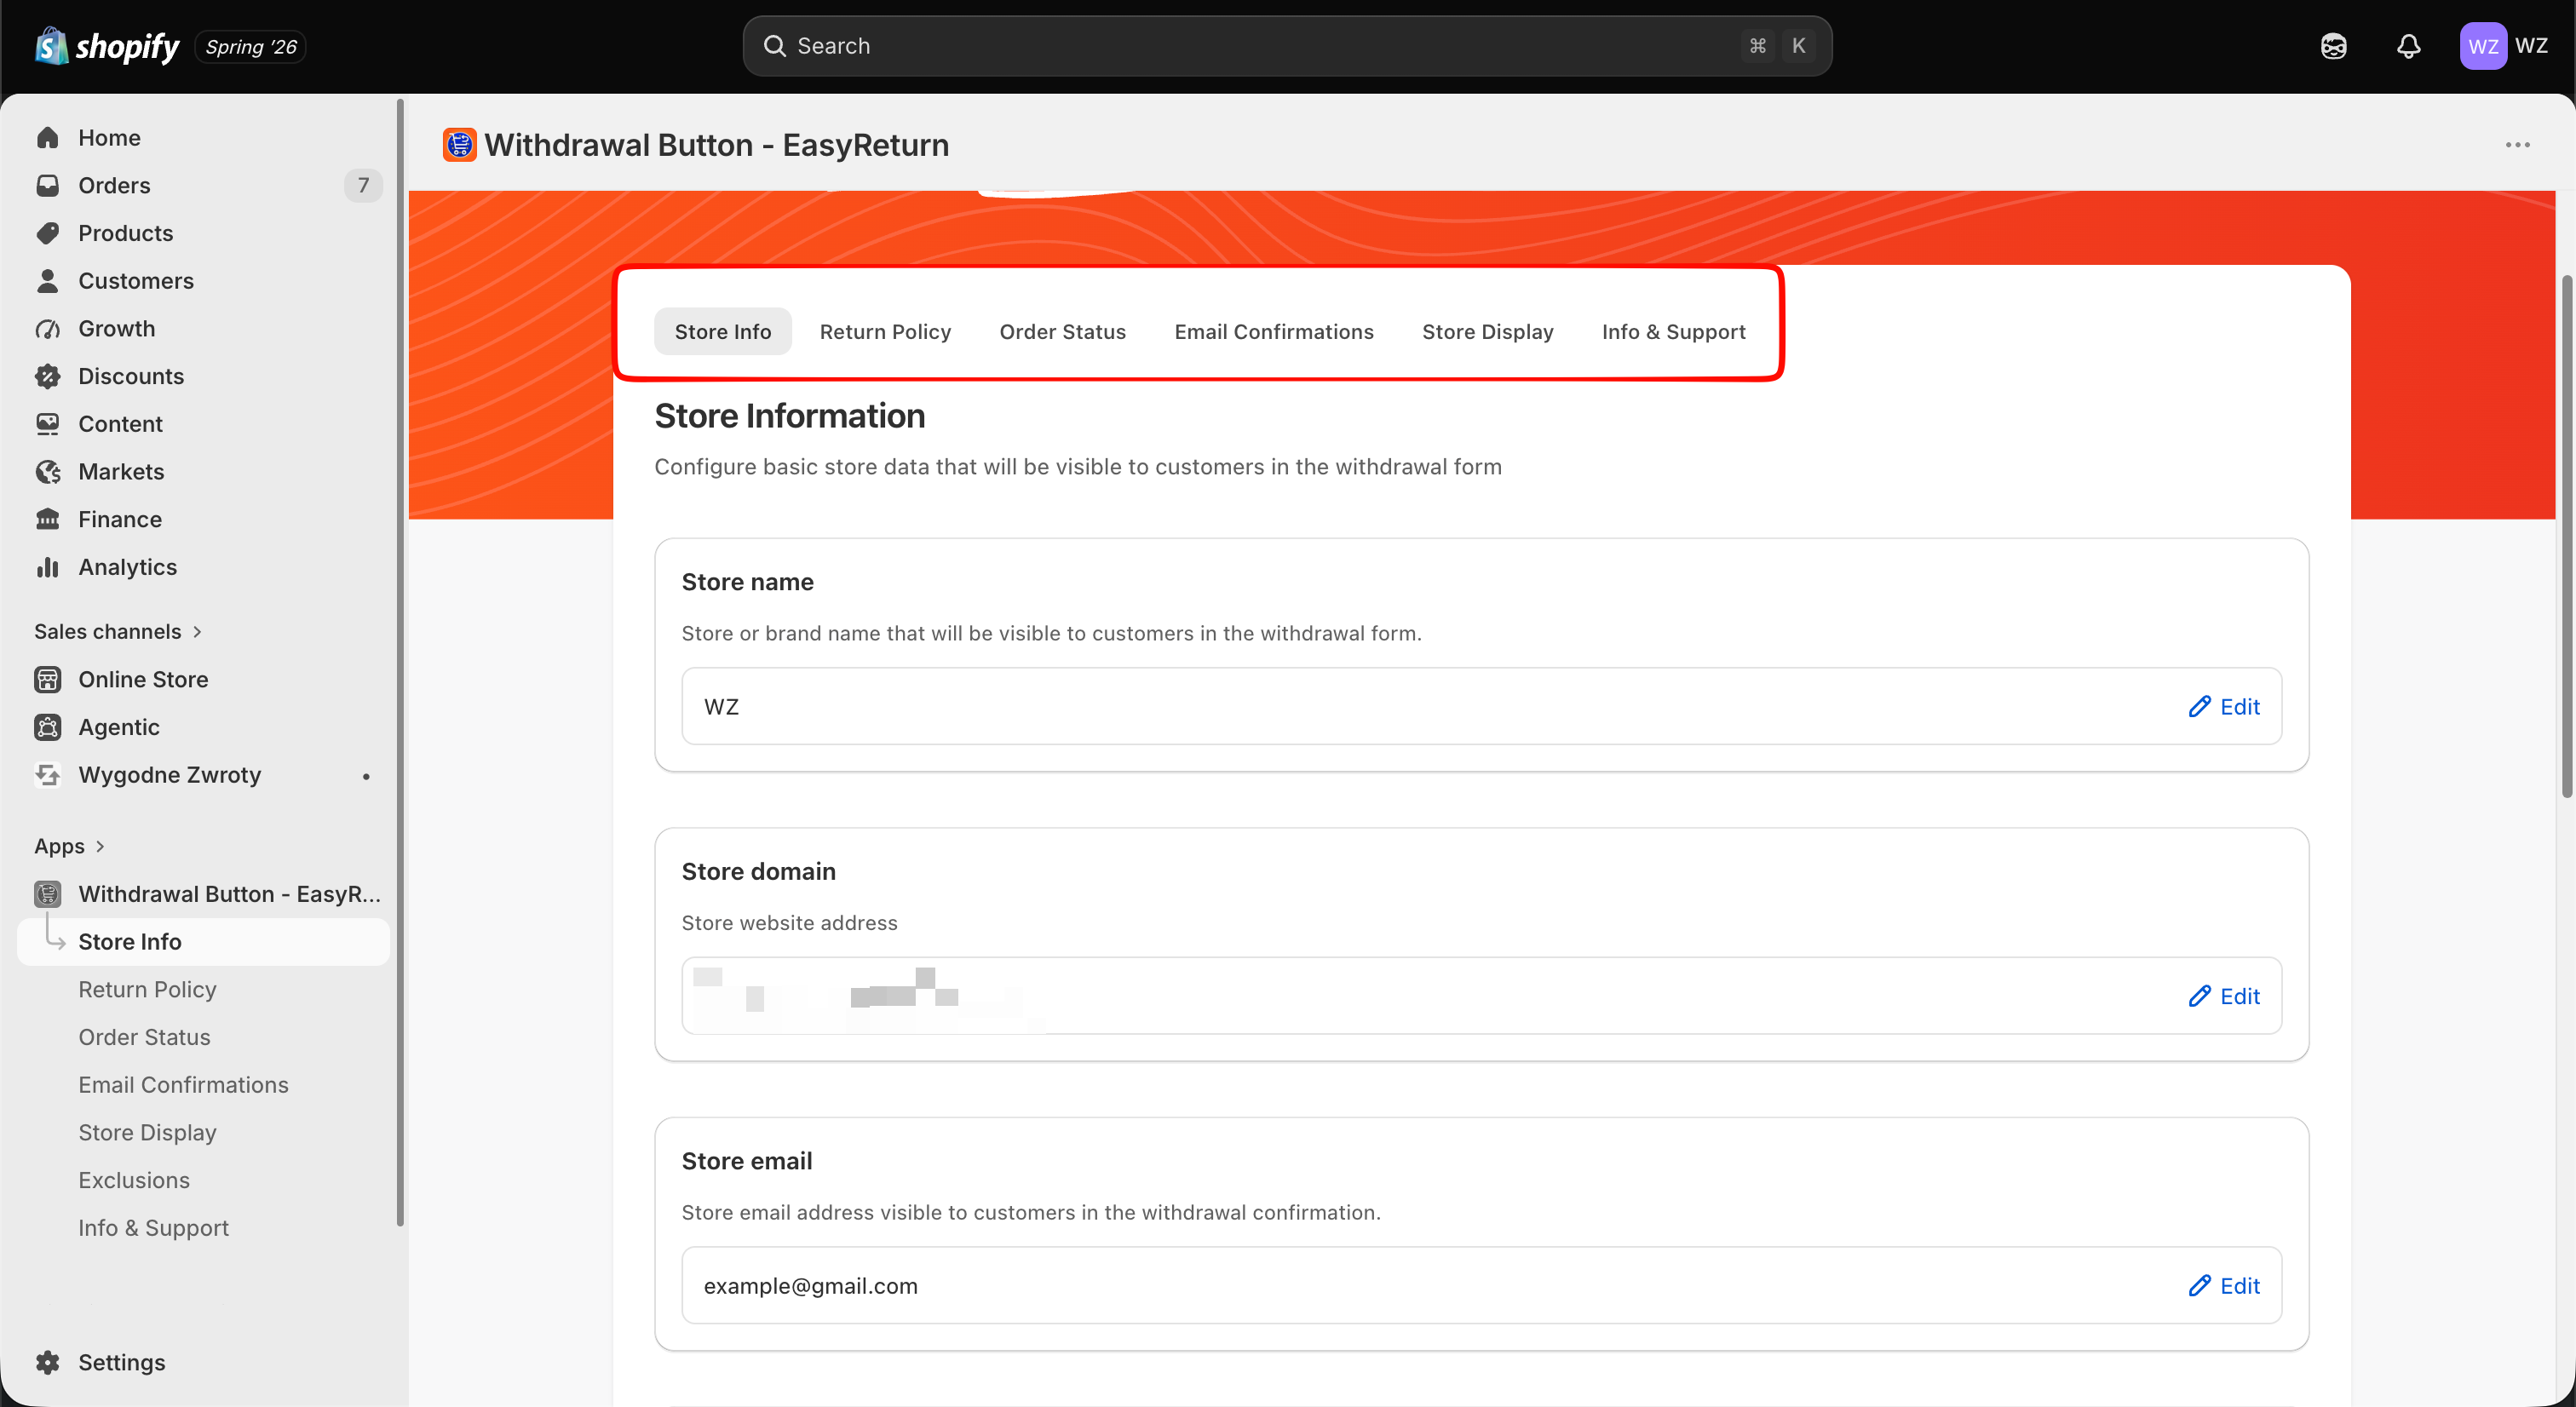Click the Withdrawal Button app icon in sidebar
This screenshot has height=1407, width=2576.
48,894
